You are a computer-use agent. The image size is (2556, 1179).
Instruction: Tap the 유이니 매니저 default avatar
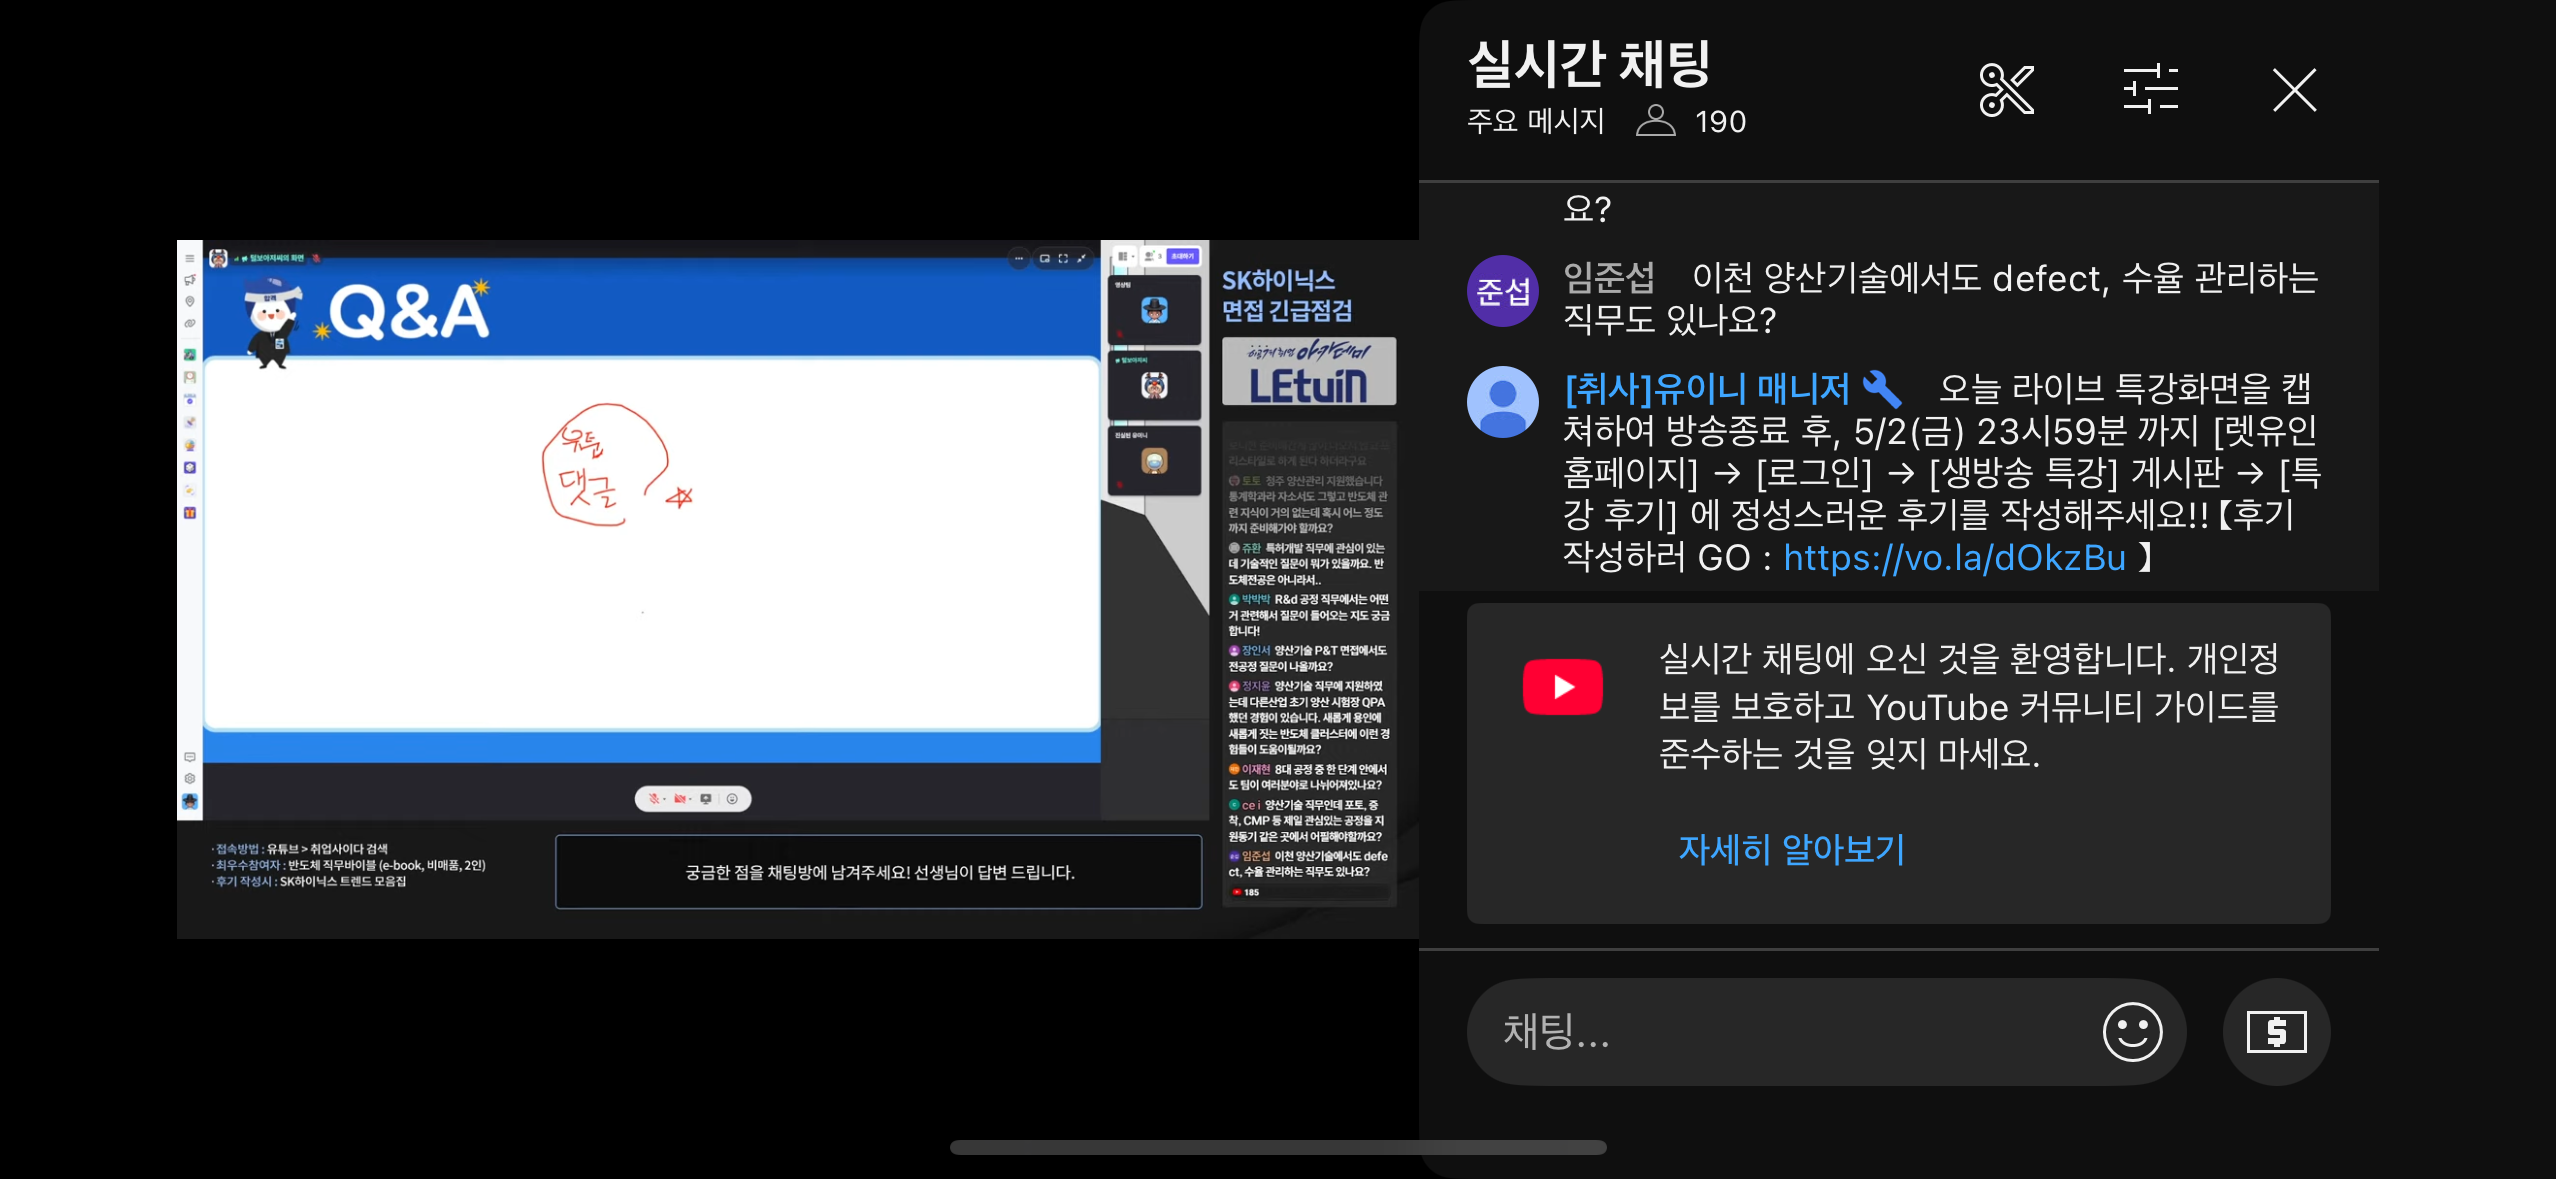pos(1502,401)
